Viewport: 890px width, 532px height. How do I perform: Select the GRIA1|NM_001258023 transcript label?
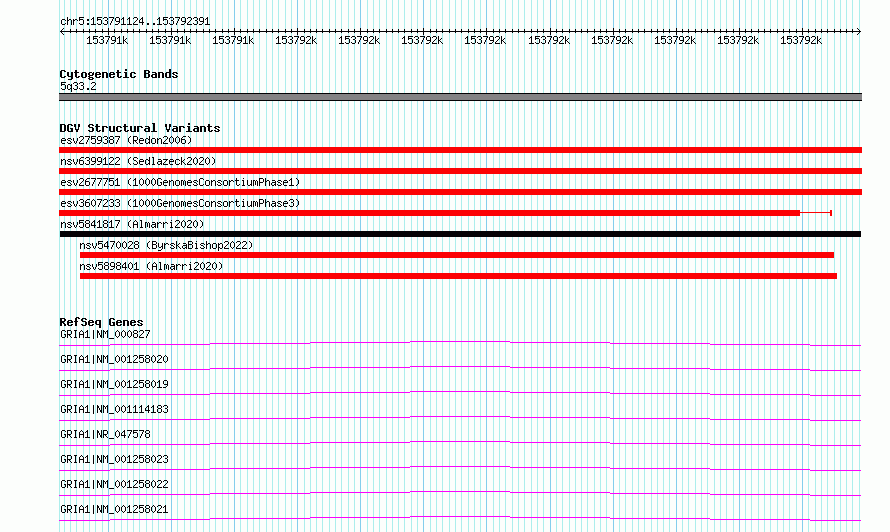pyautogui.click(x=114, y=459)
